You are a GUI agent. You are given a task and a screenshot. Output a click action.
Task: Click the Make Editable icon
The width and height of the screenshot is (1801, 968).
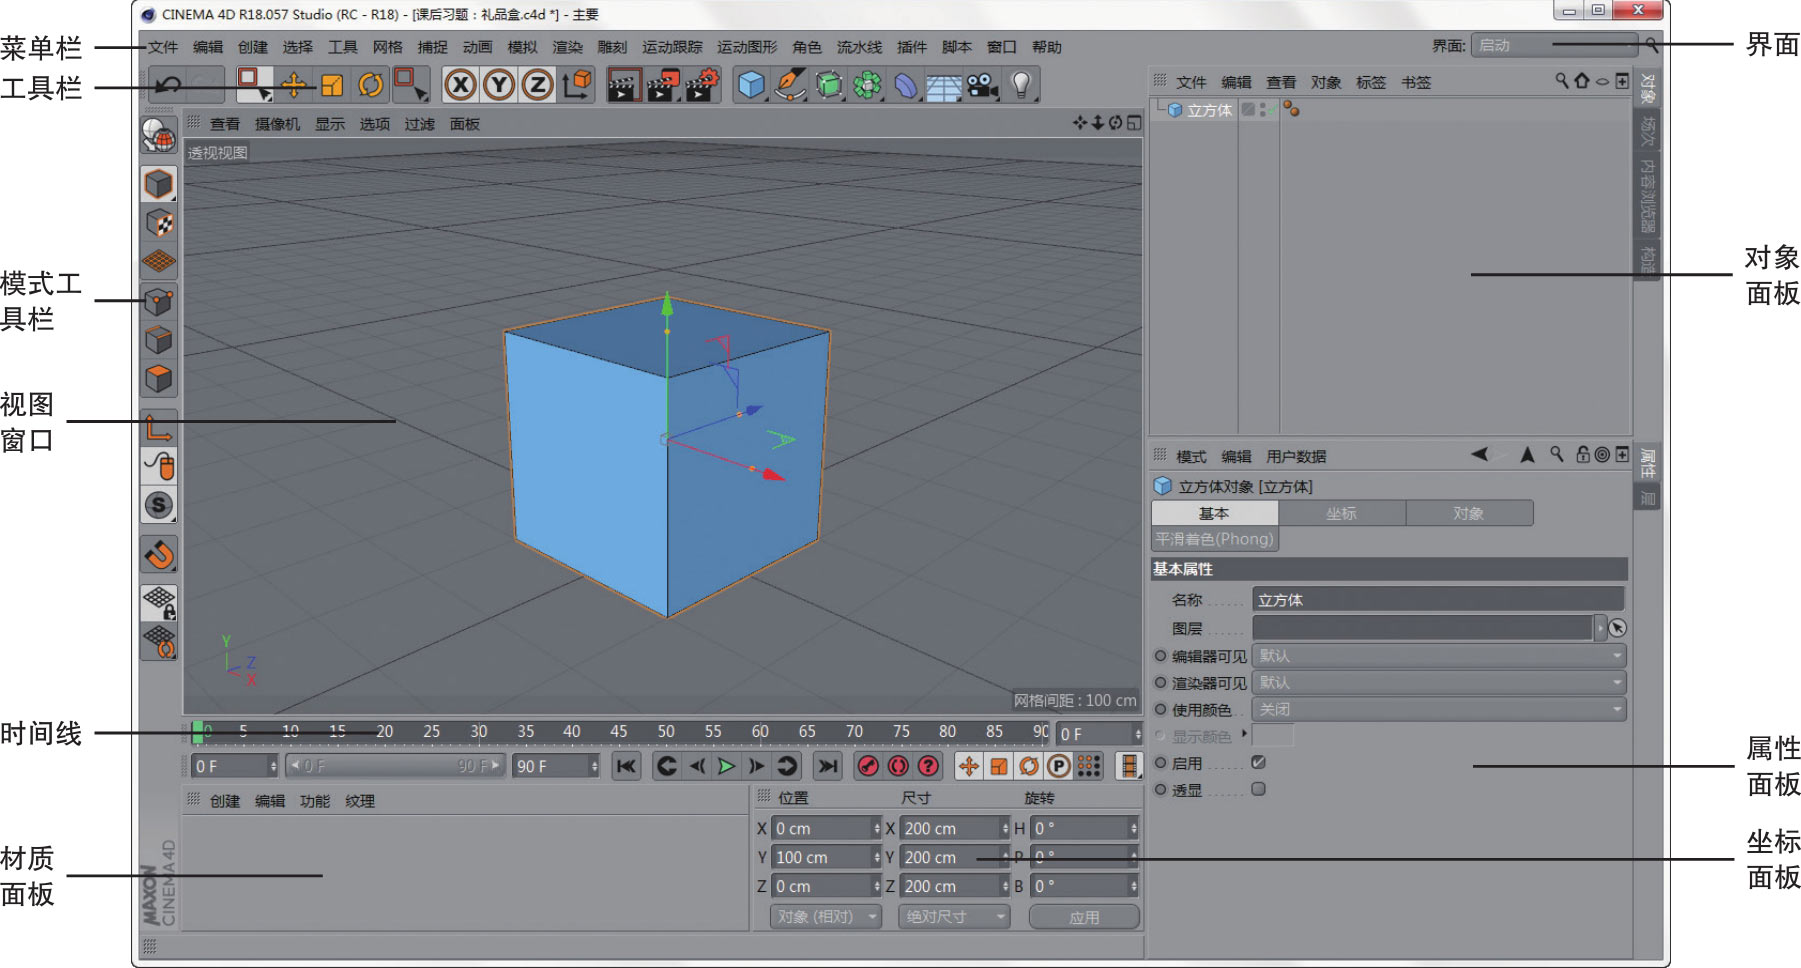tap(159, 136)
